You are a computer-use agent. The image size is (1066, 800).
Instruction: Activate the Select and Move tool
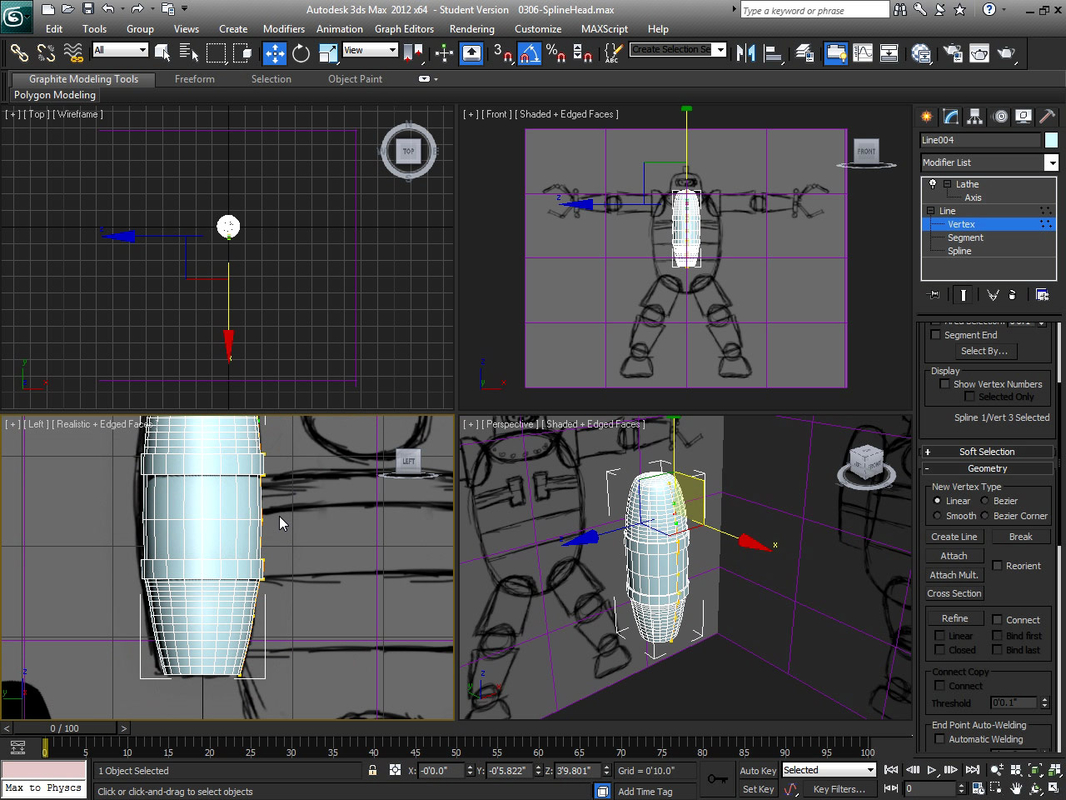click(x=274, y=53)
